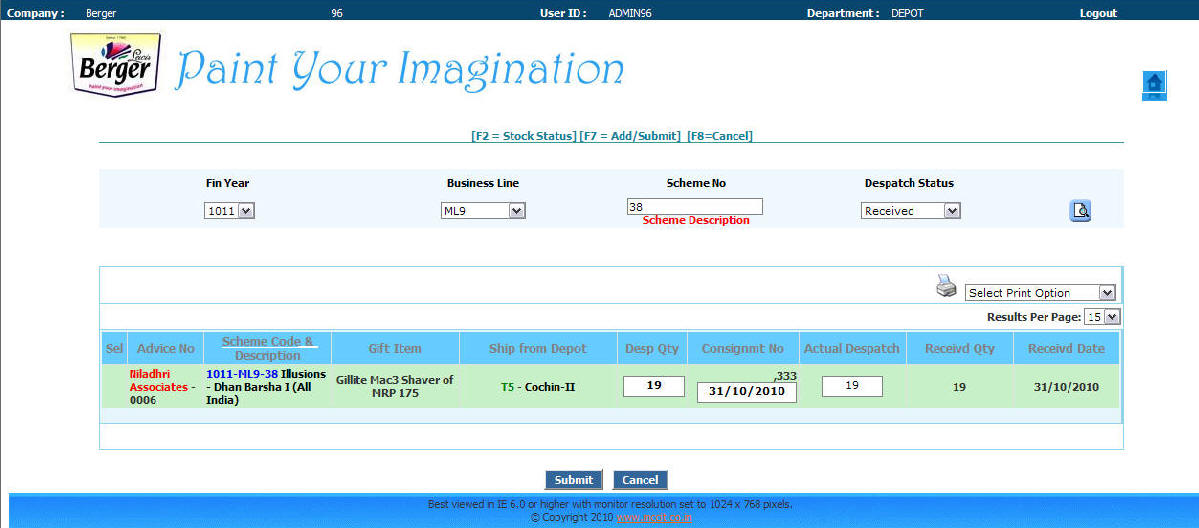Viewport: 1199px width, 528px height.
Task: Open the Fin Year dropdown
Action: [x=229, y=210]
